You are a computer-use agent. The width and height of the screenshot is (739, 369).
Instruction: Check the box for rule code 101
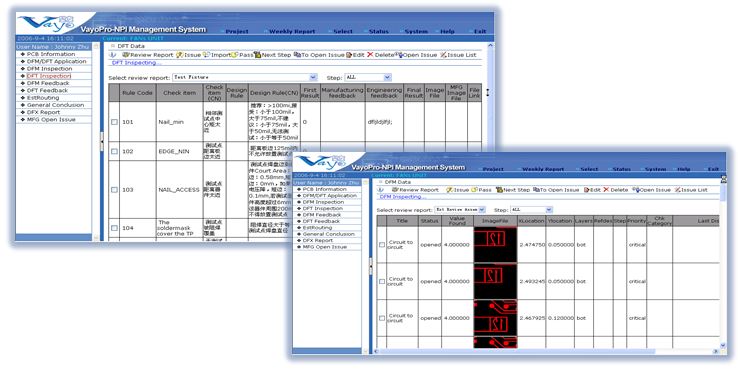tap(114, 122)
